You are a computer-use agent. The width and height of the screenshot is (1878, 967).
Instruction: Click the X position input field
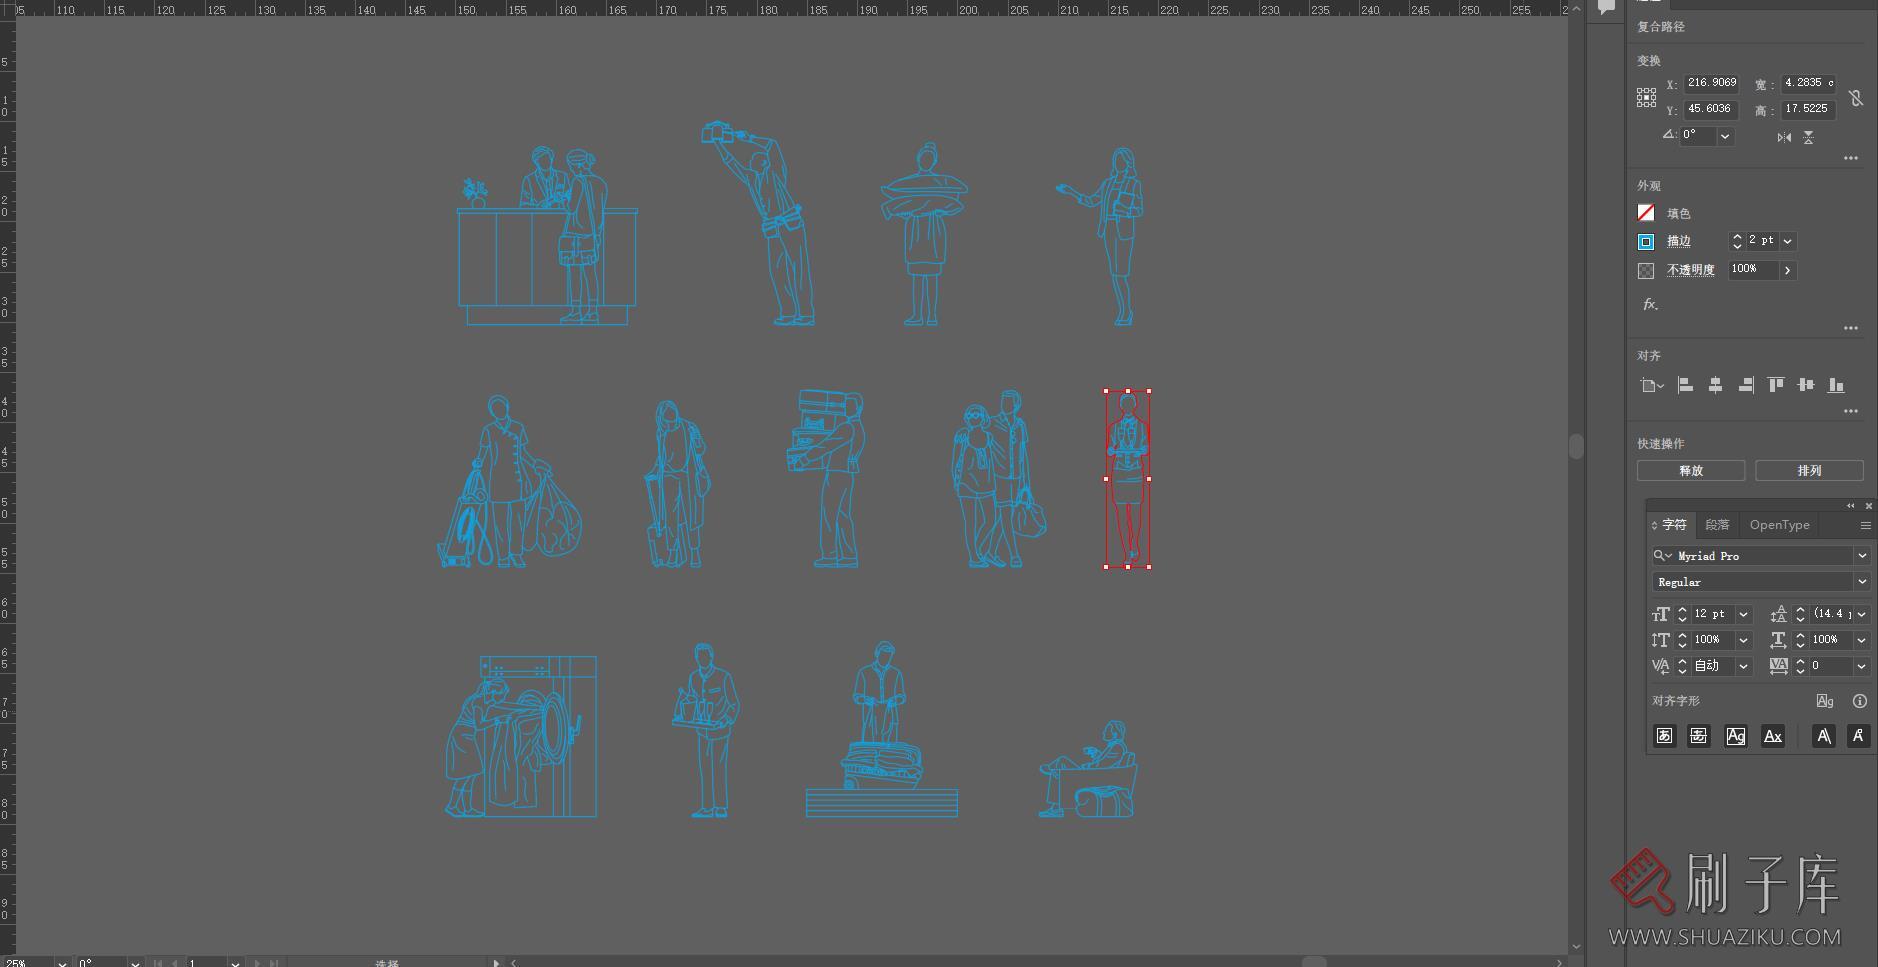click(x=1710, y=84)
